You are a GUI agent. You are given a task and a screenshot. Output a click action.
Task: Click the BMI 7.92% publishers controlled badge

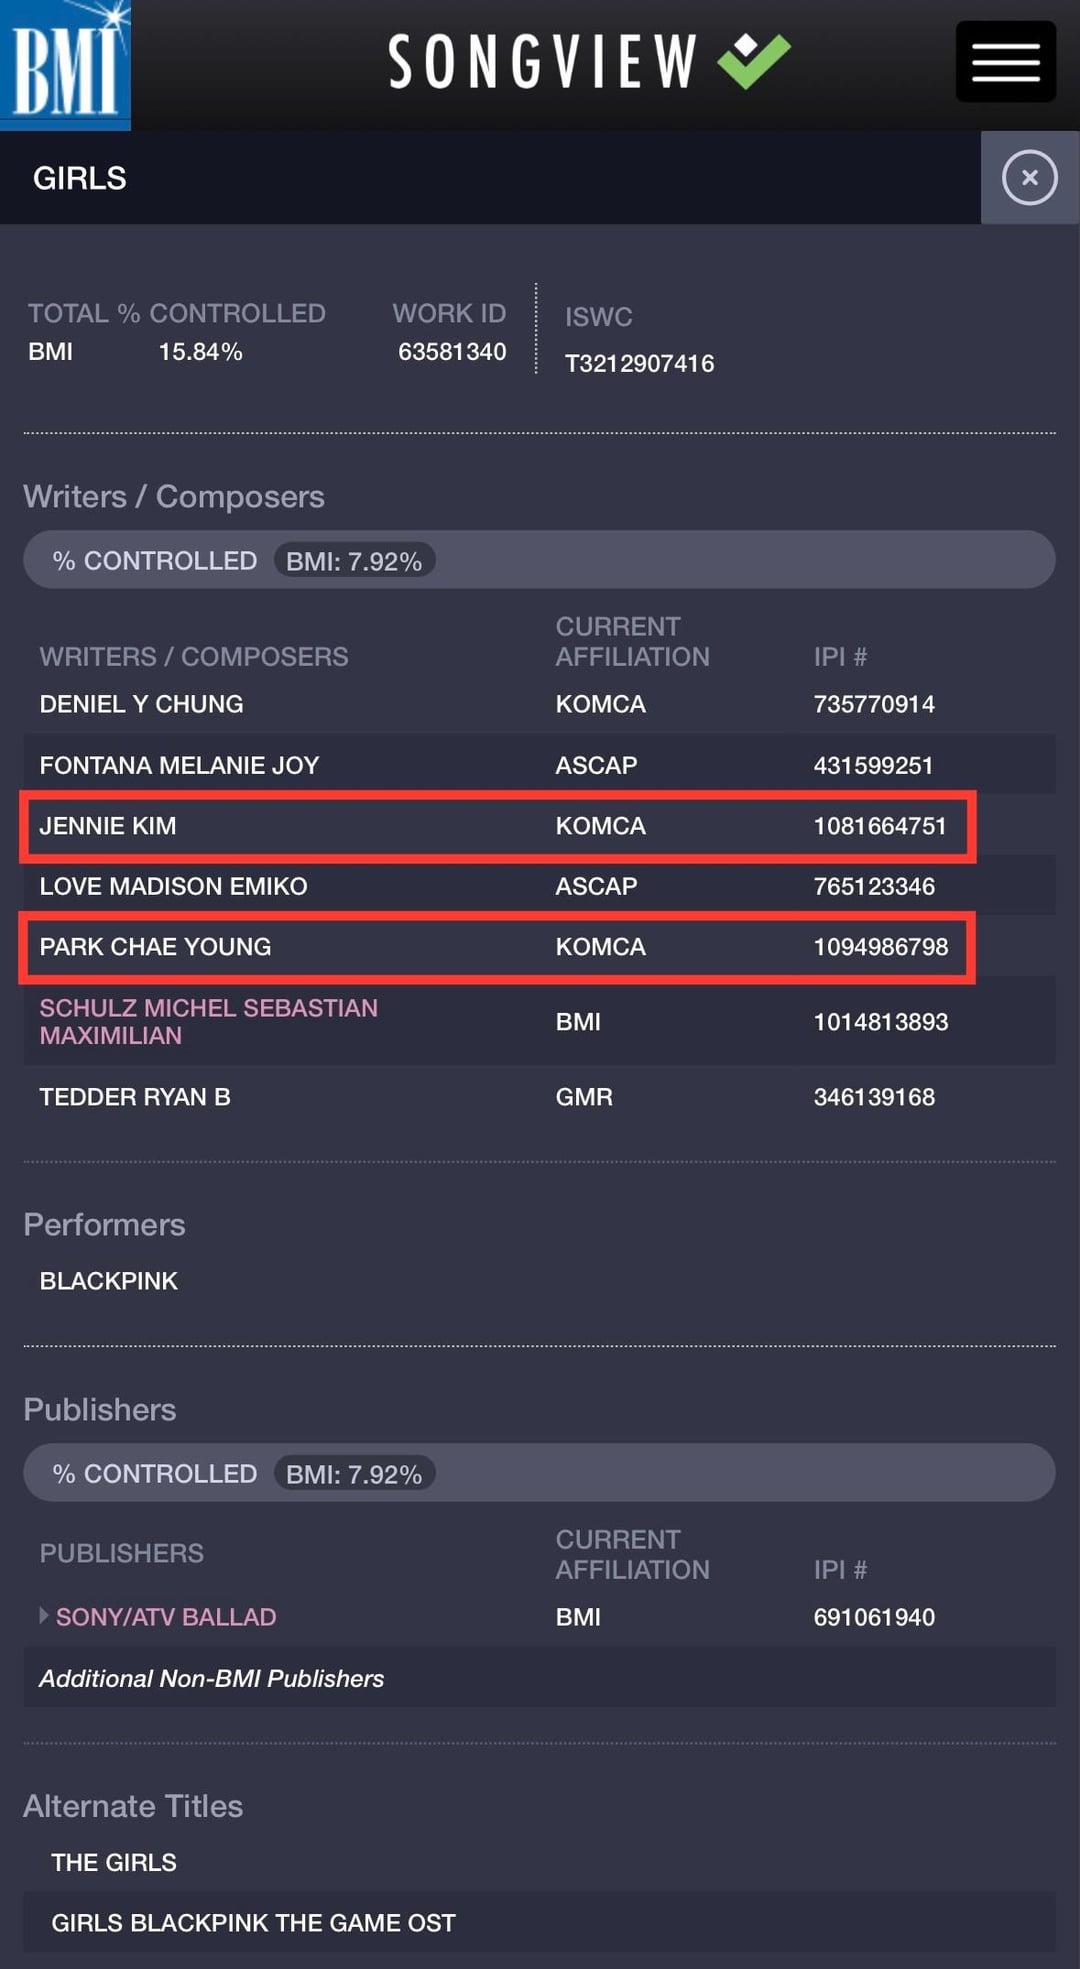click(354, 1473)
